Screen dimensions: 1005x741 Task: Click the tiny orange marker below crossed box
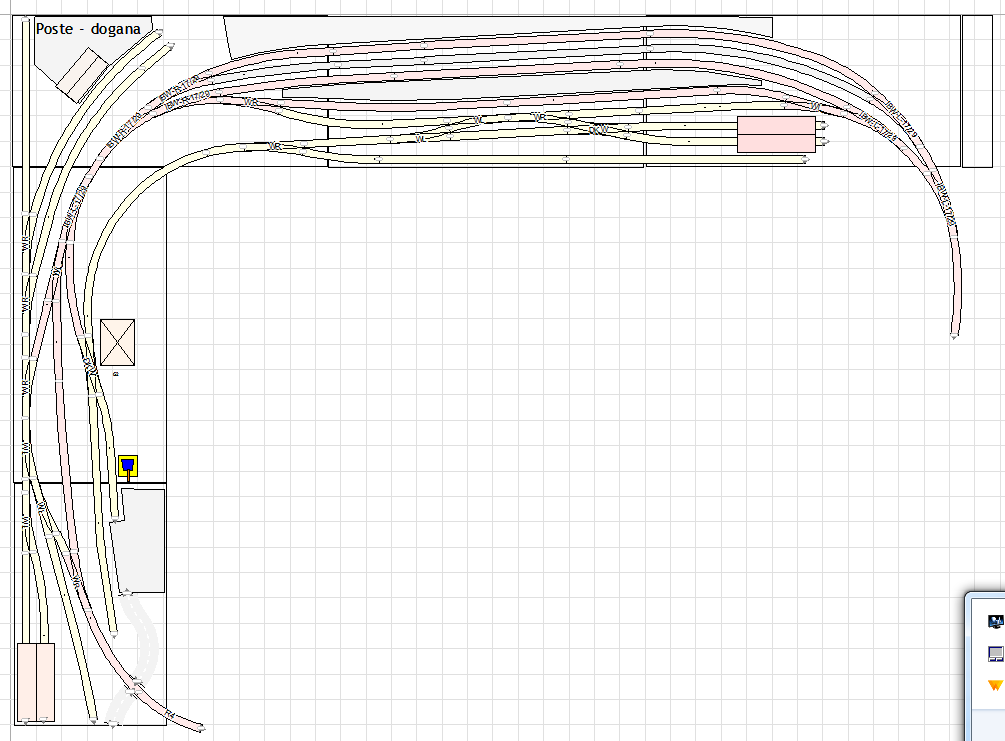click(x=116, y=373)
